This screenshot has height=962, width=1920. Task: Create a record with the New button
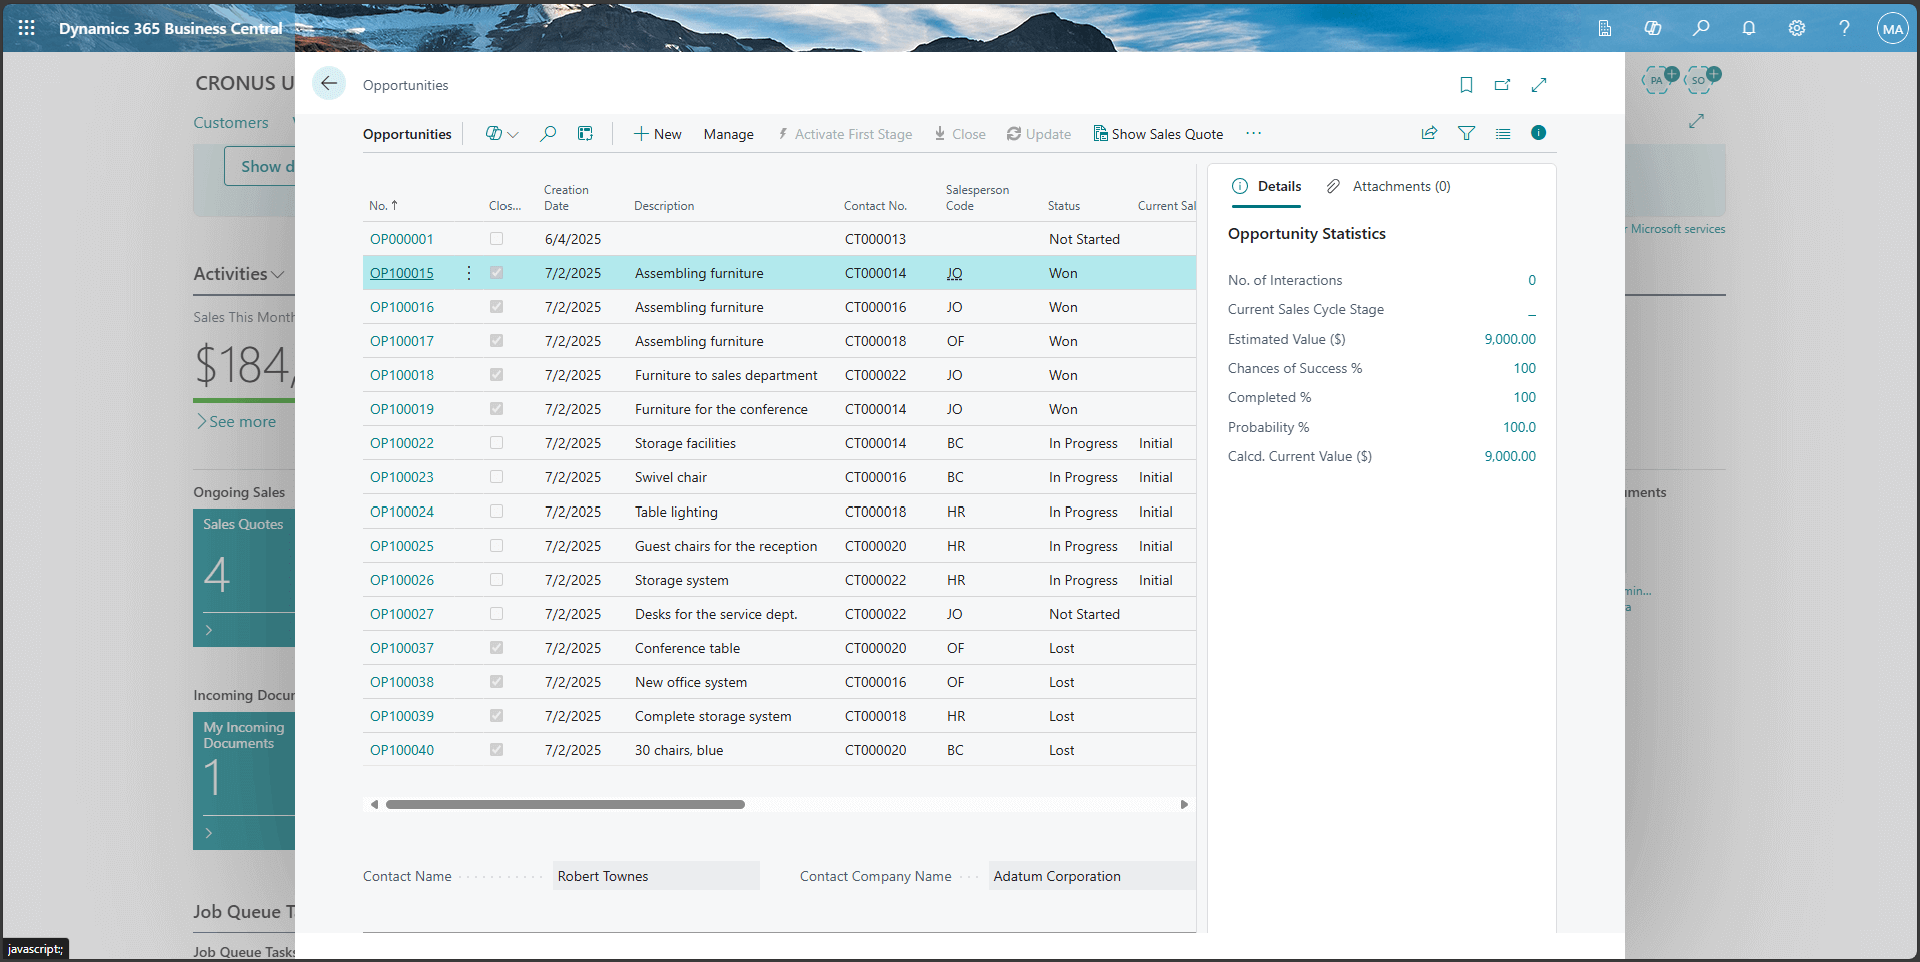coord(657,133)
